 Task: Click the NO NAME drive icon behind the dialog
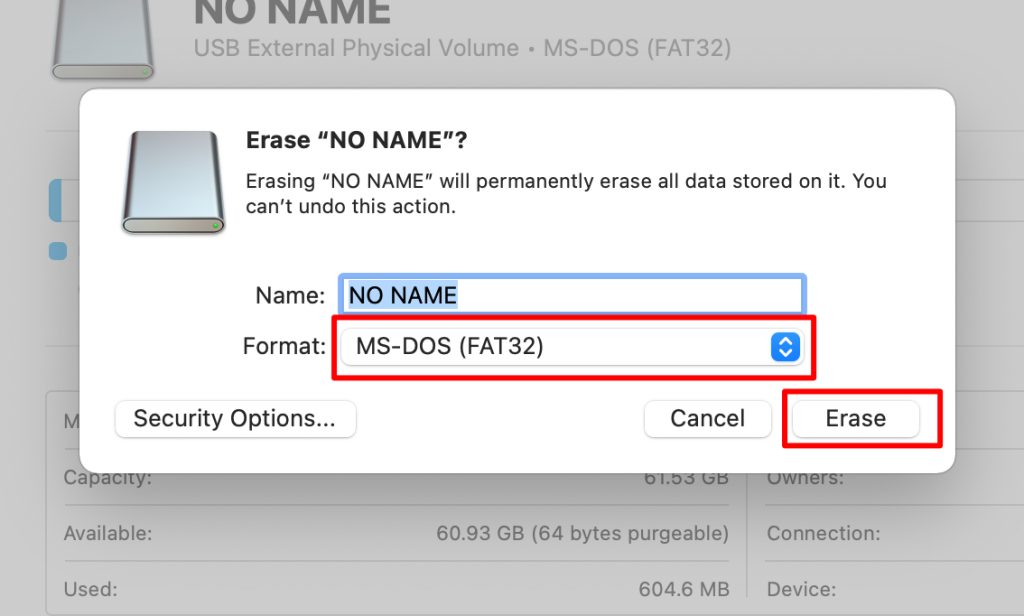103,39
